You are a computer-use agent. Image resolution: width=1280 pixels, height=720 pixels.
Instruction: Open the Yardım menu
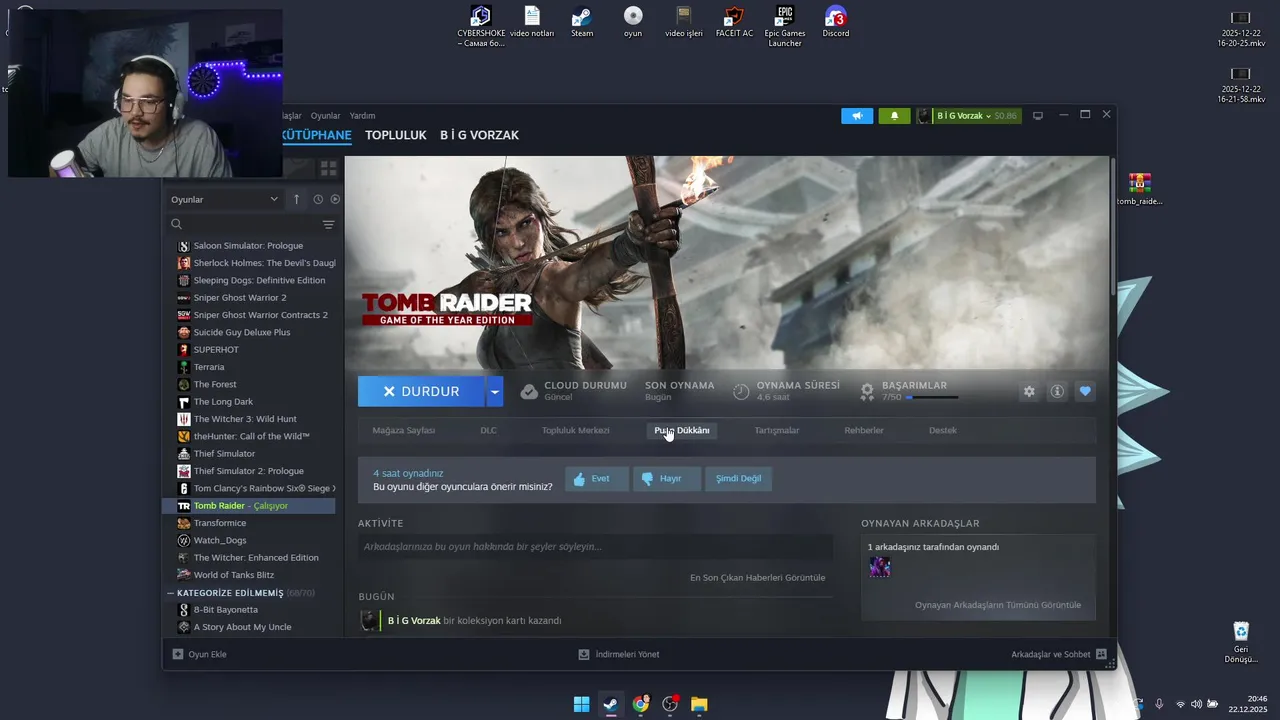[x=362, y=116]
